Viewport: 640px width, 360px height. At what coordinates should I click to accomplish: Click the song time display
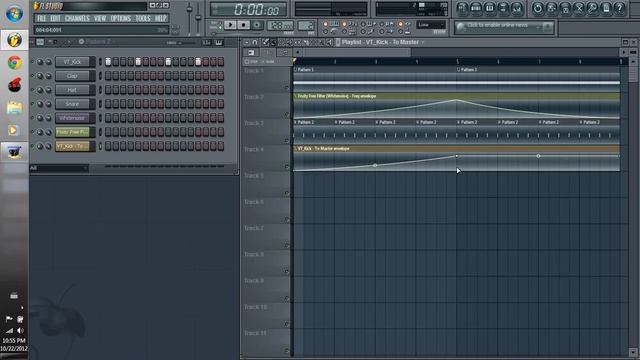tap(248, 9)
